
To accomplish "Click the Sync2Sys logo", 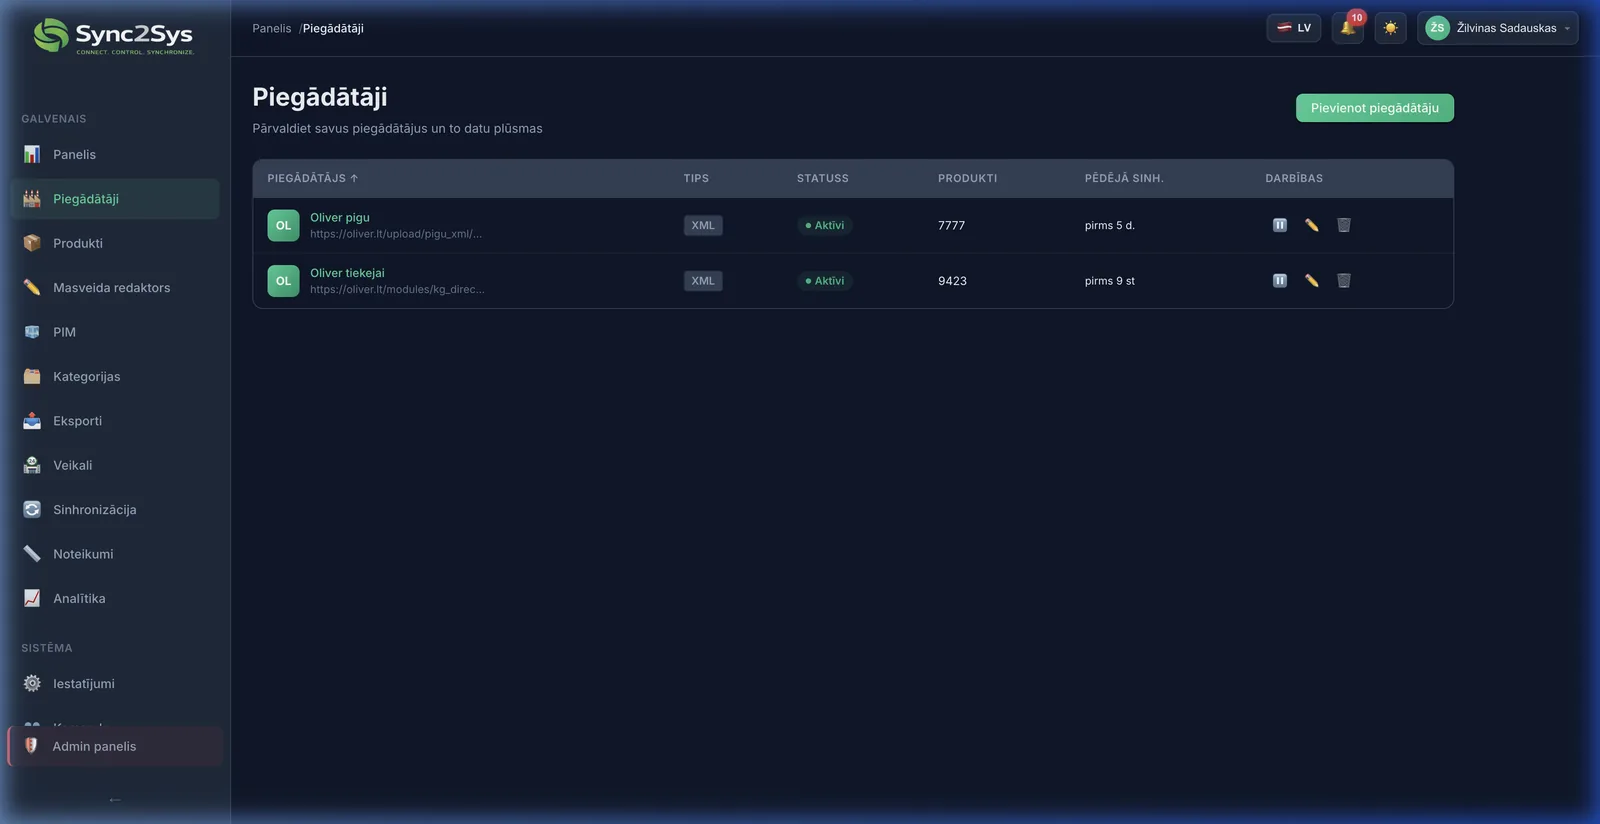I will point(114,36).
